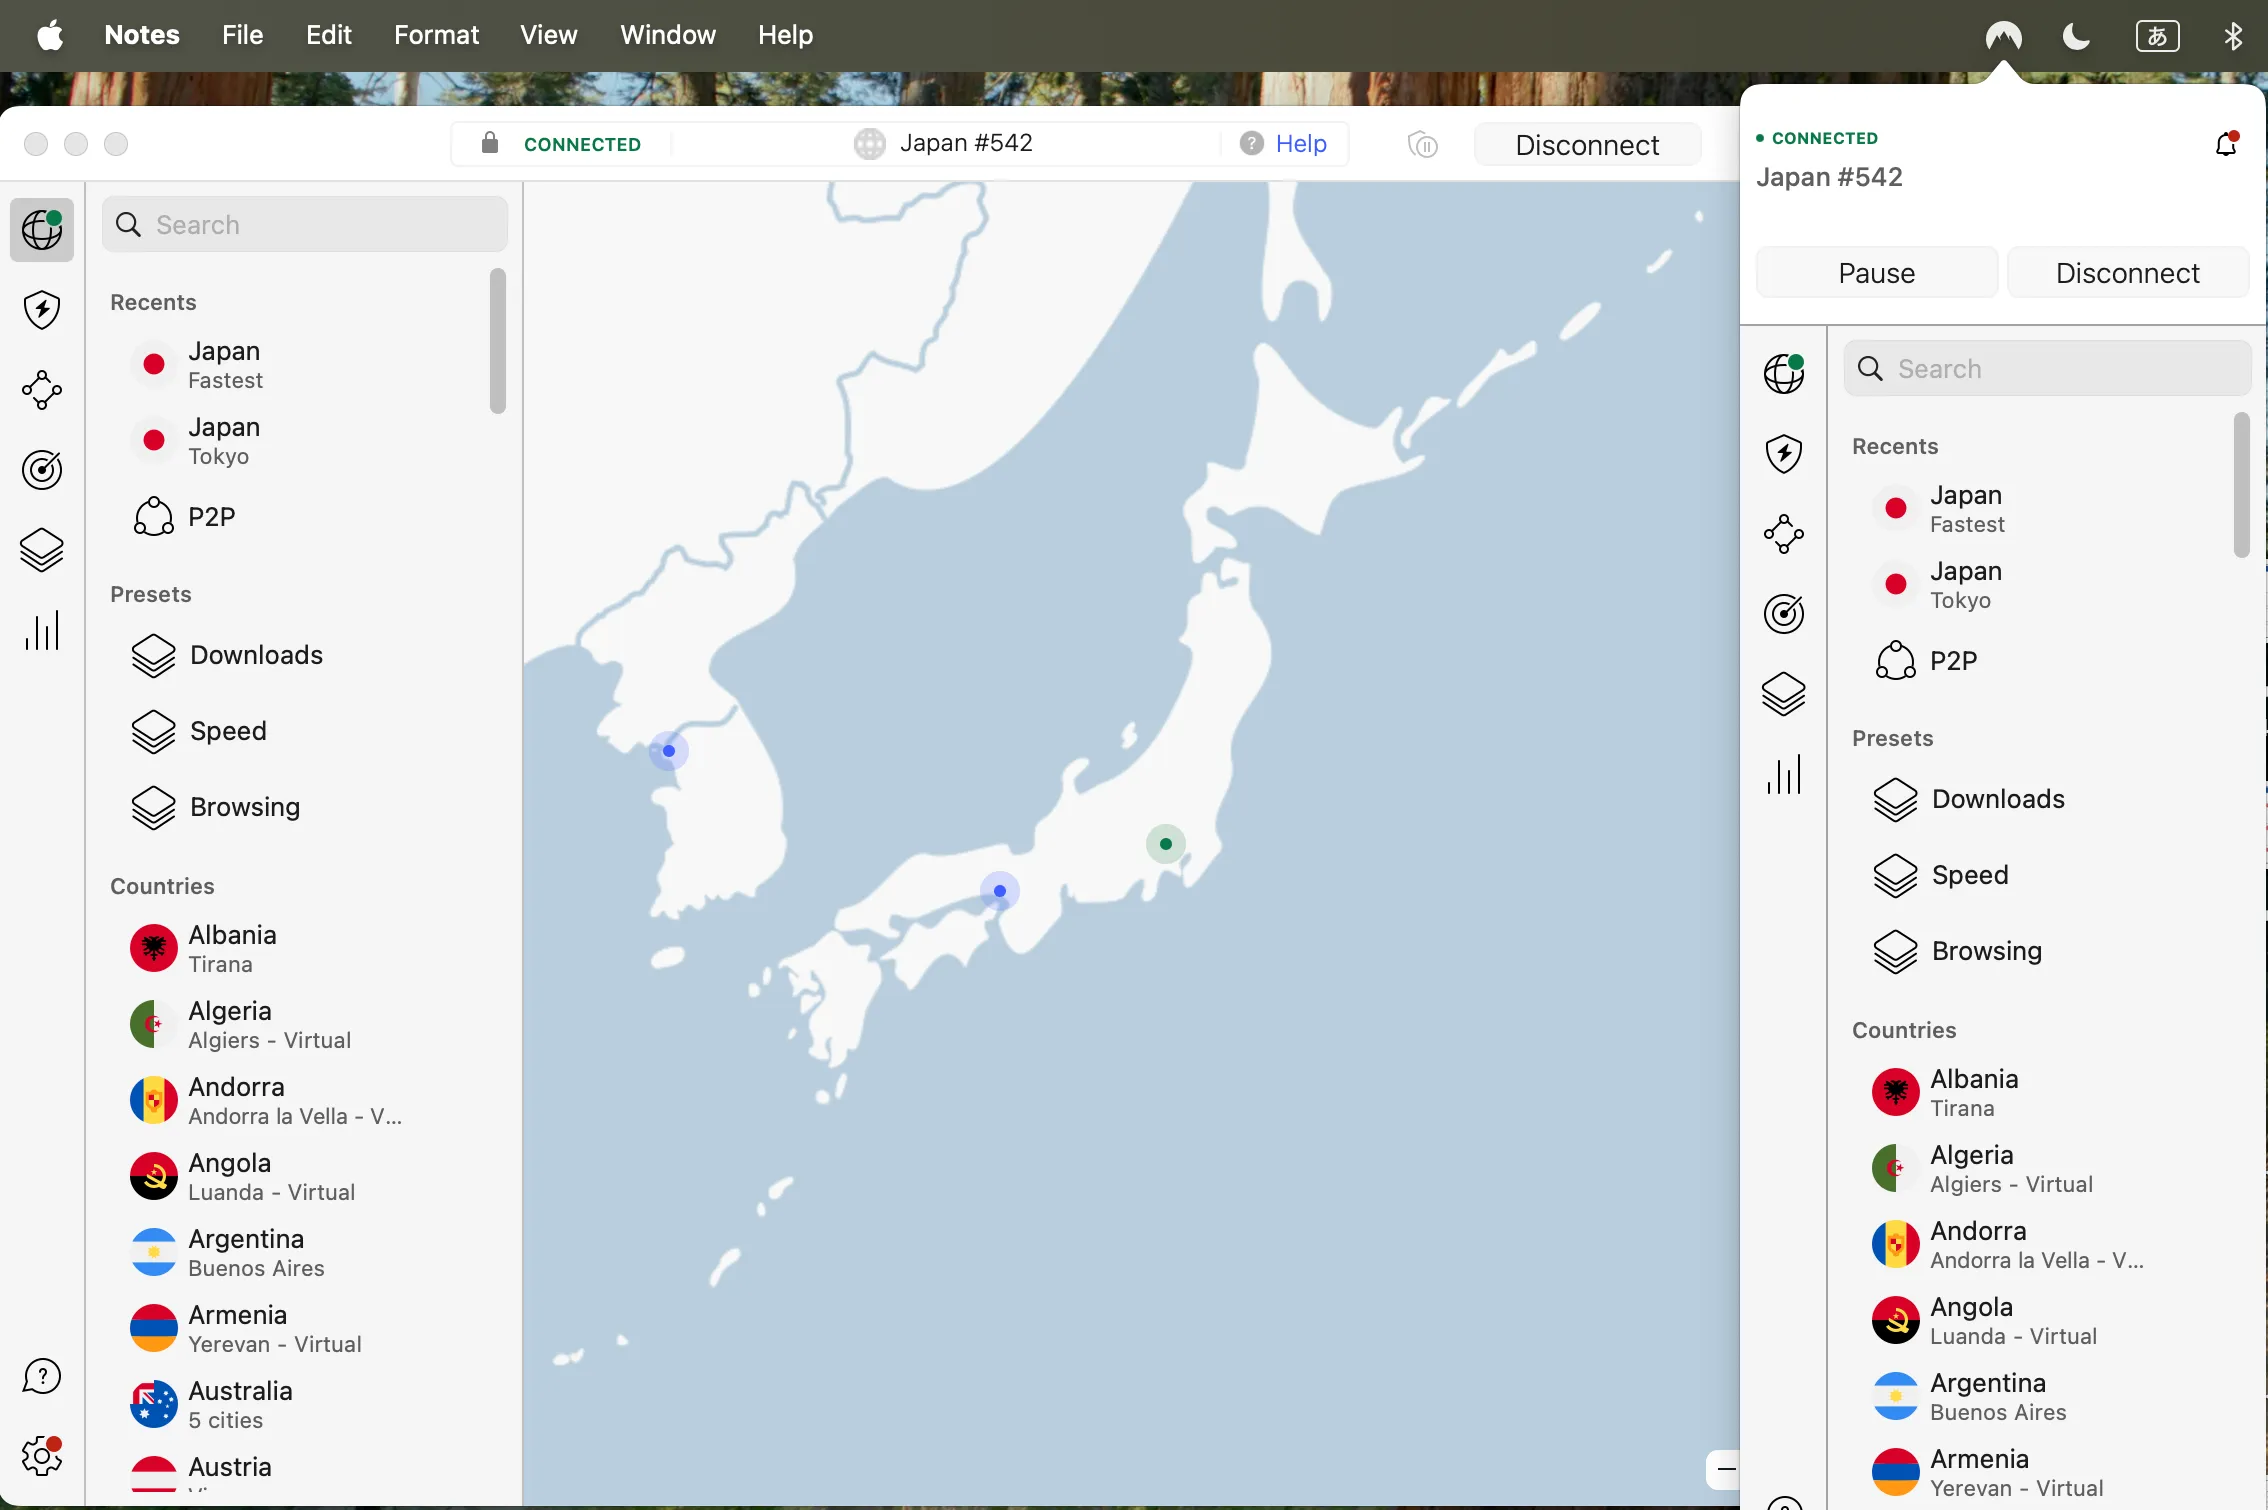Click the blue South Korea server dot on map
Screen dimensions: 2268x1510
pos(669,751)
